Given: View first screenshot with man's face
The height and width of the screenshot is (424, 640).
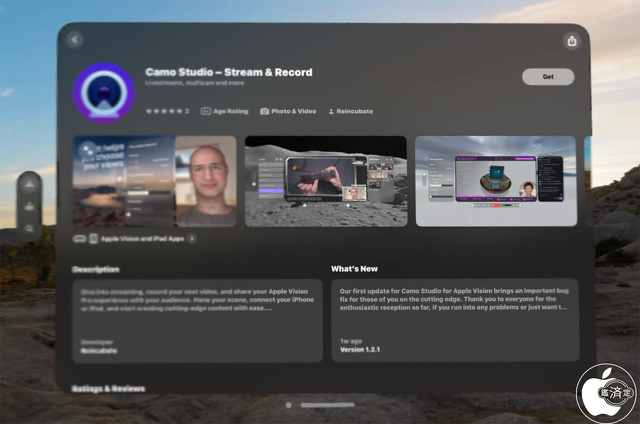Looking at the screenshot, I should (x=154, y=181).
